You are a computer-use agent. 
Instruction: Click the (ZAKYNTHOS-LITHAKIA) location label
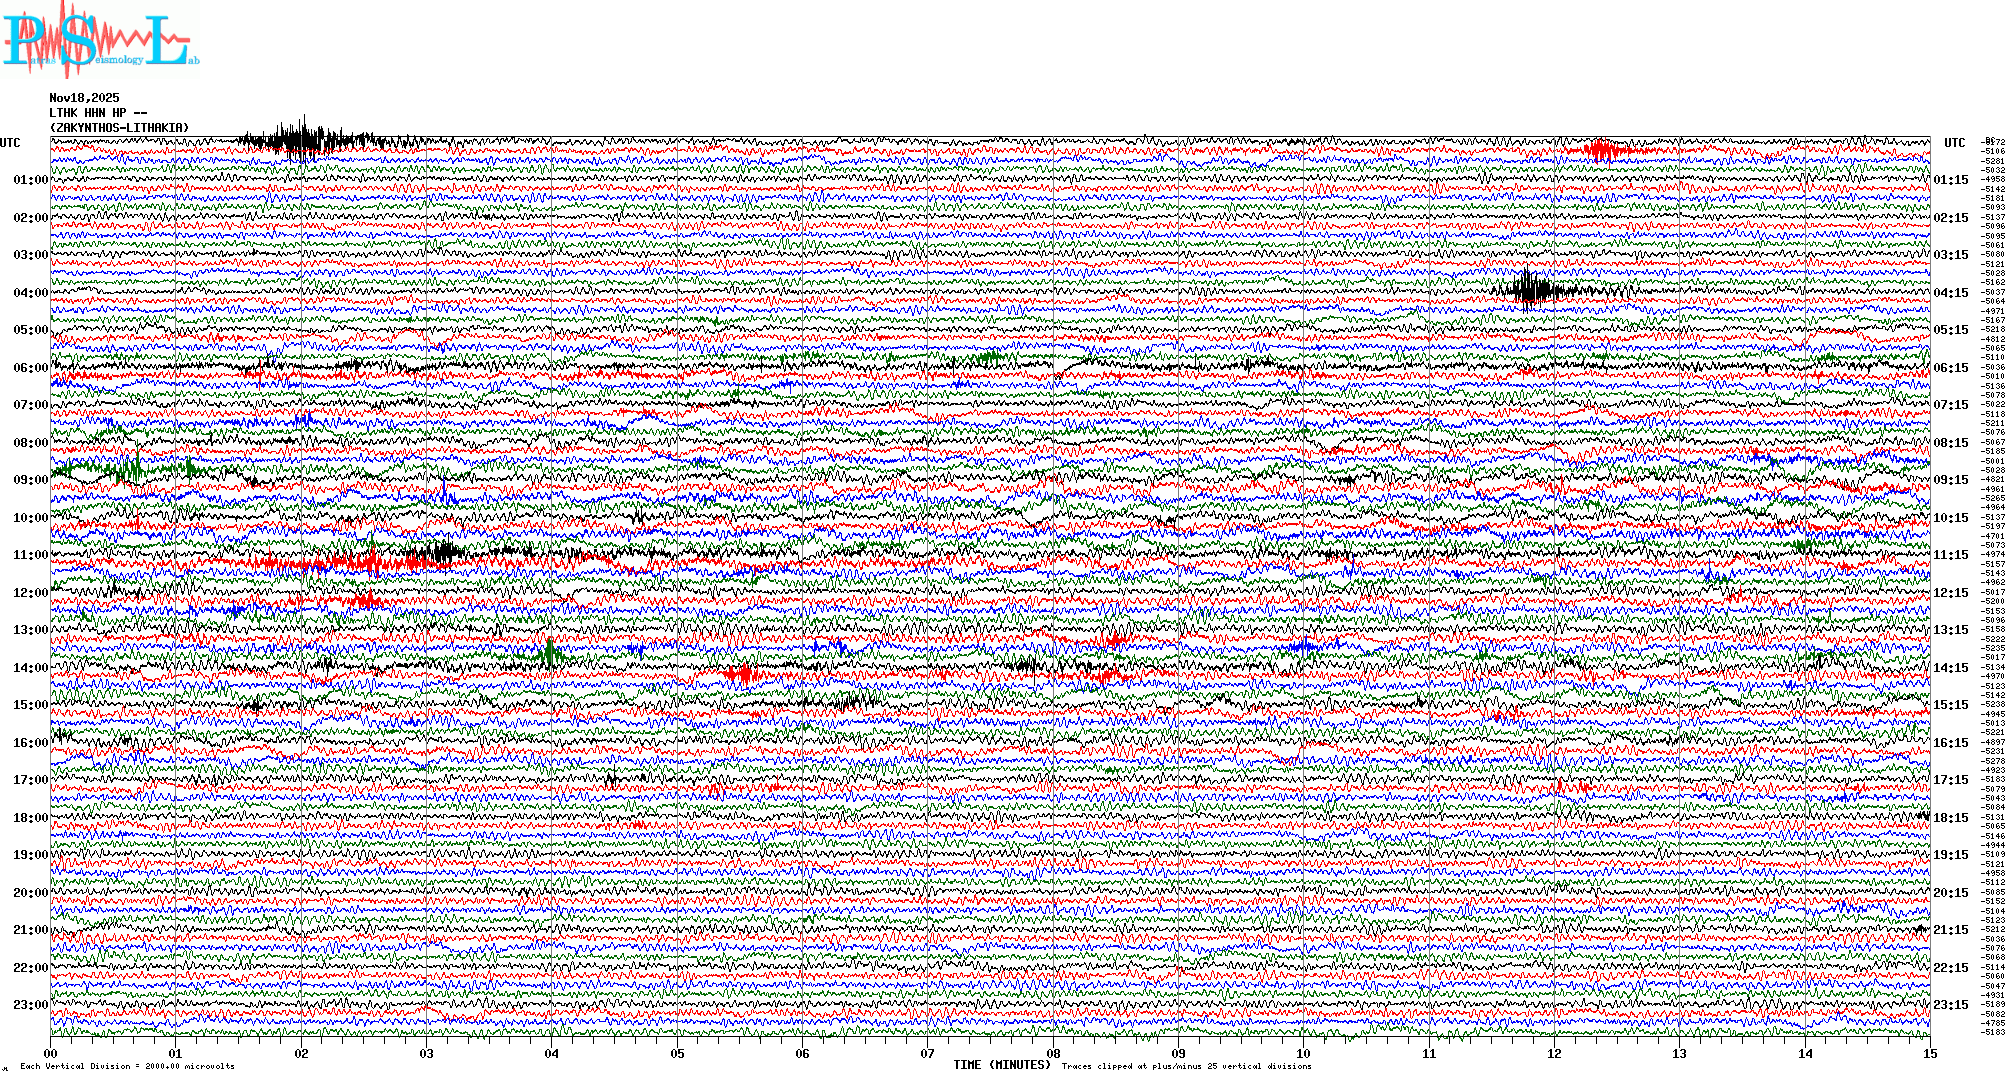coord(119,128)
